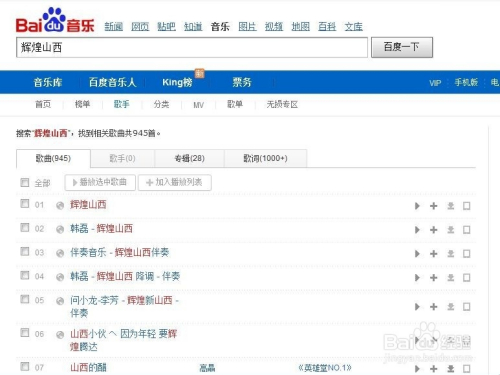
Task: Open the square icon for song 05 row
Action: tap(467, 307)
